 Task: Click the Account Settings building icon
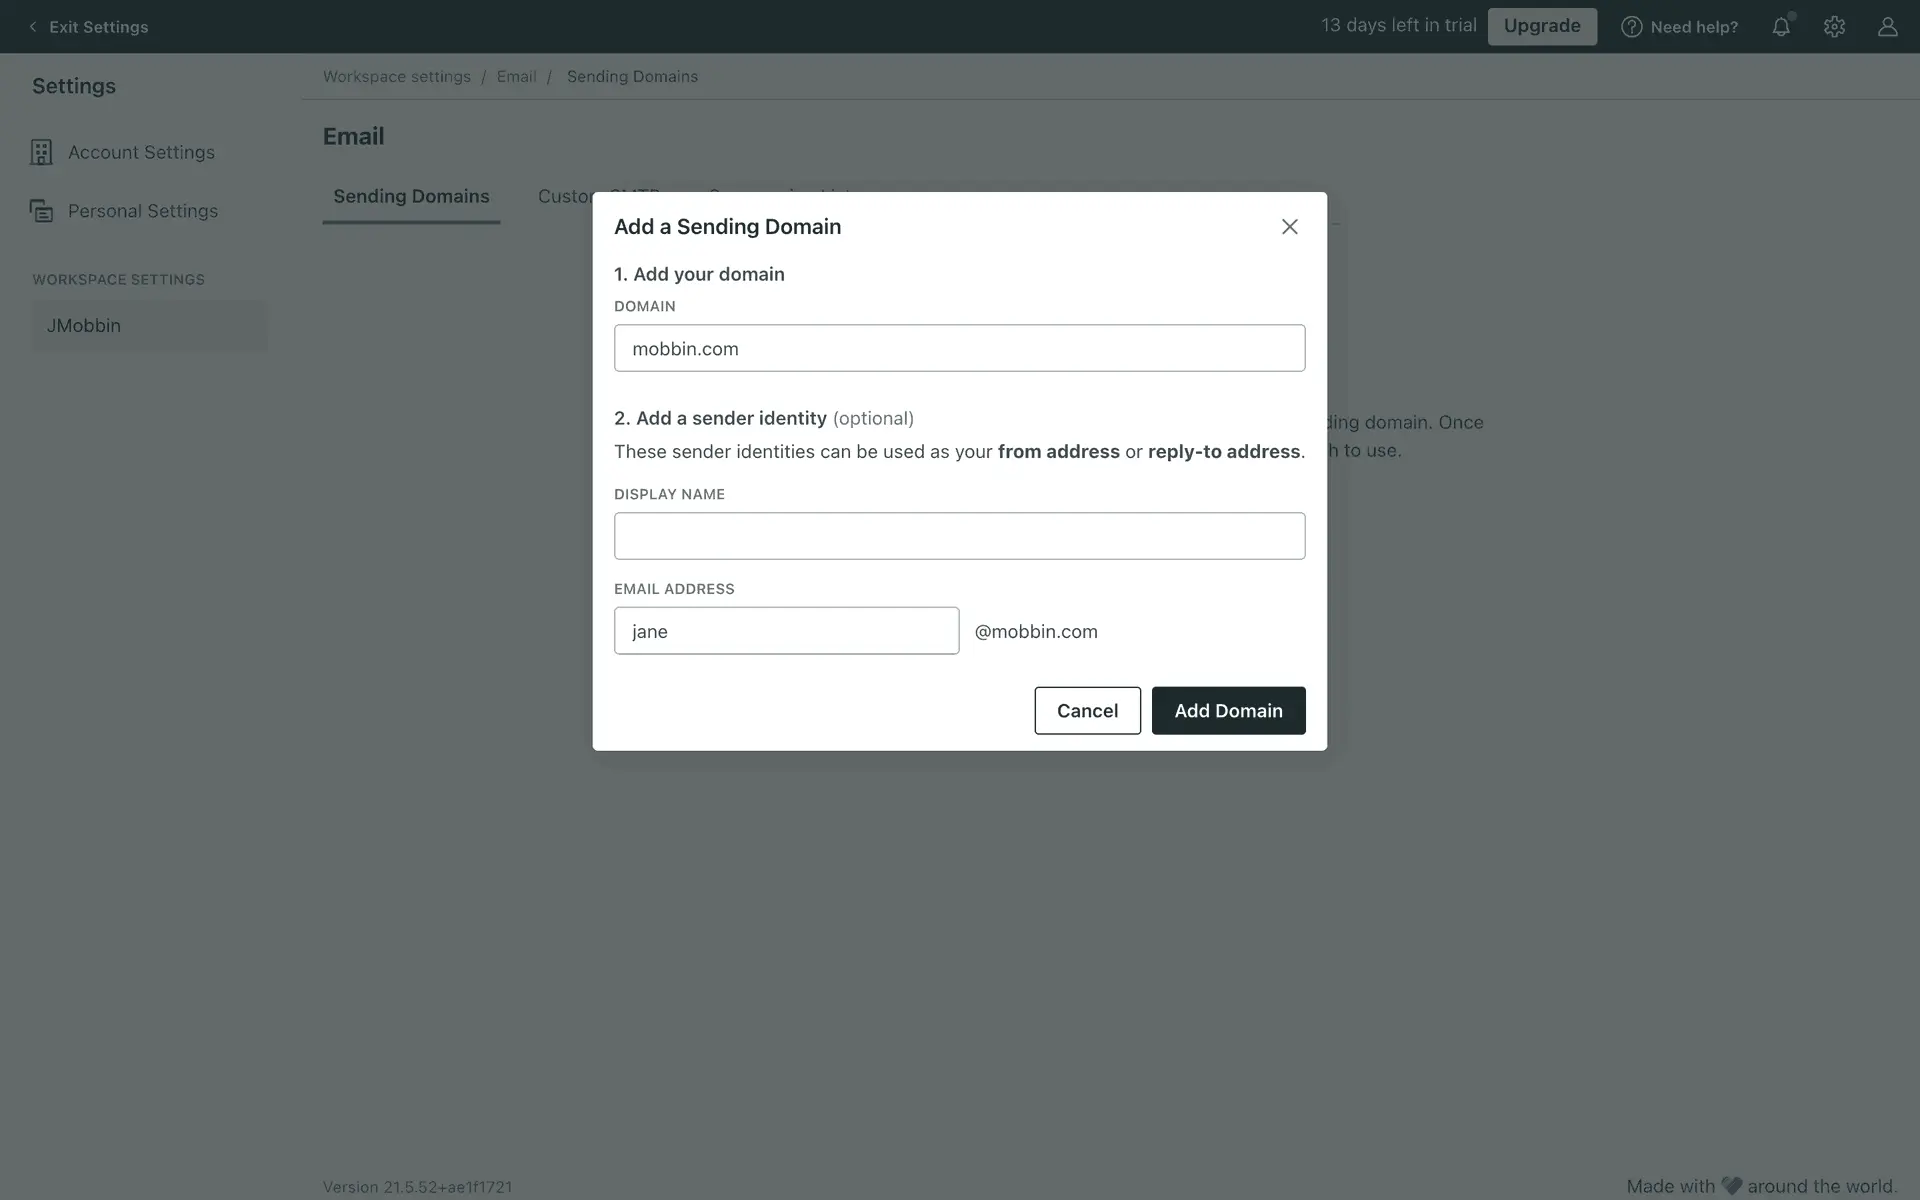tap(41, 152)
